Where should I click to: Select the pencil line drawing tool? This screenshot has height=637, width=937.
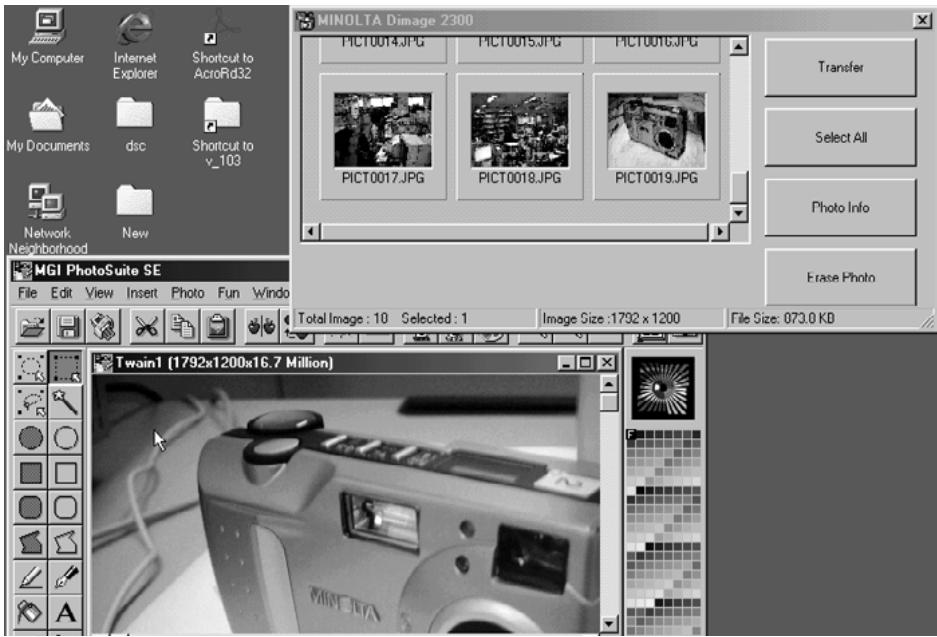(x=30, y=577)
